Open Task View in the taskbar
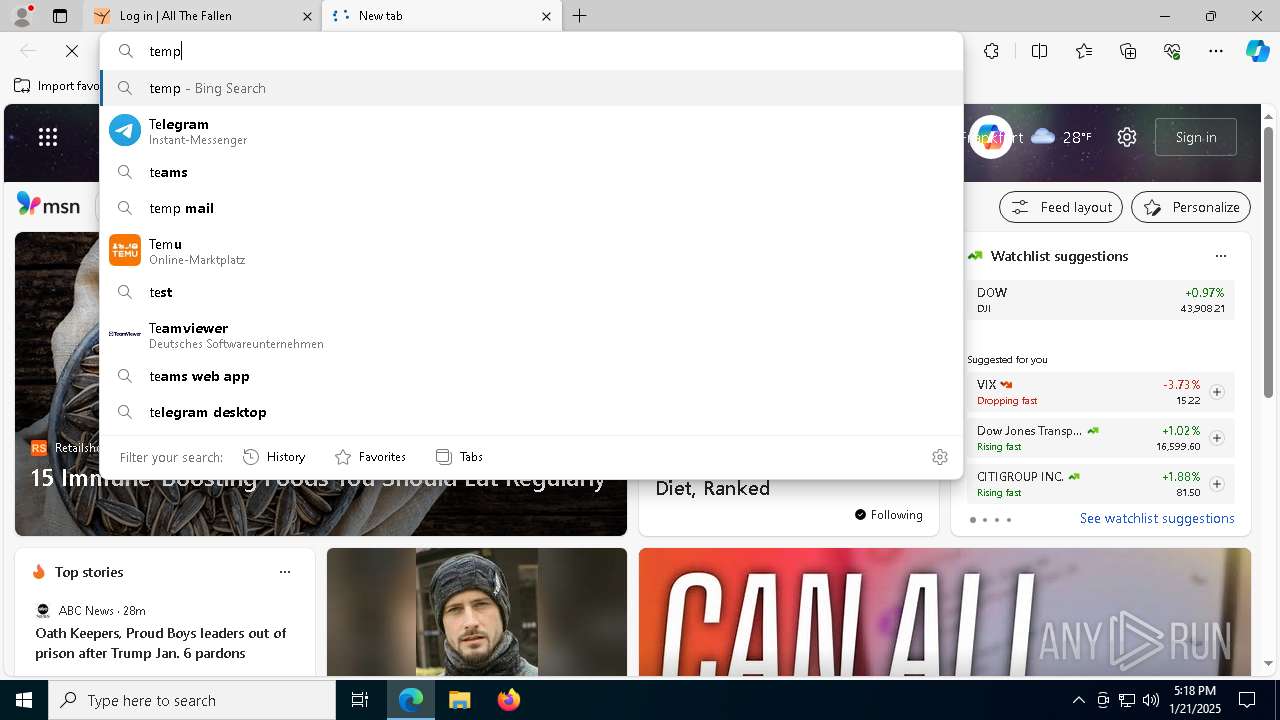Screen dimensions: 1280x720 coord(360,700)
